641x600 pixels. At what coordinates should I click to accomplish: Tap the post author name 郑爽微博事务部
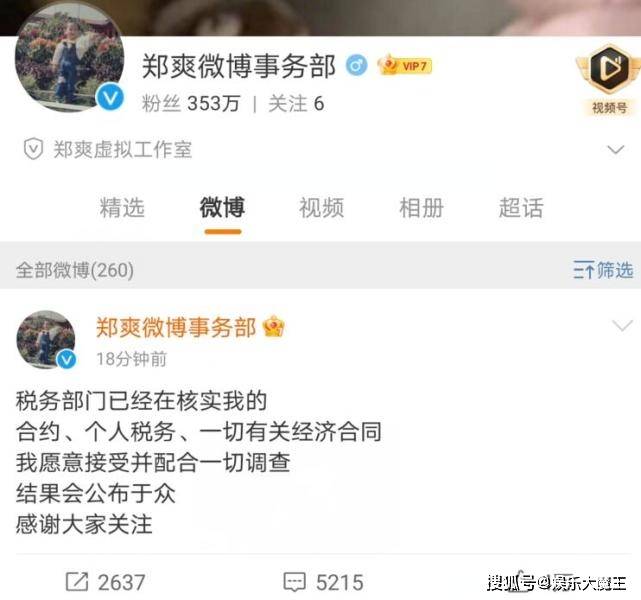point(176,328)
